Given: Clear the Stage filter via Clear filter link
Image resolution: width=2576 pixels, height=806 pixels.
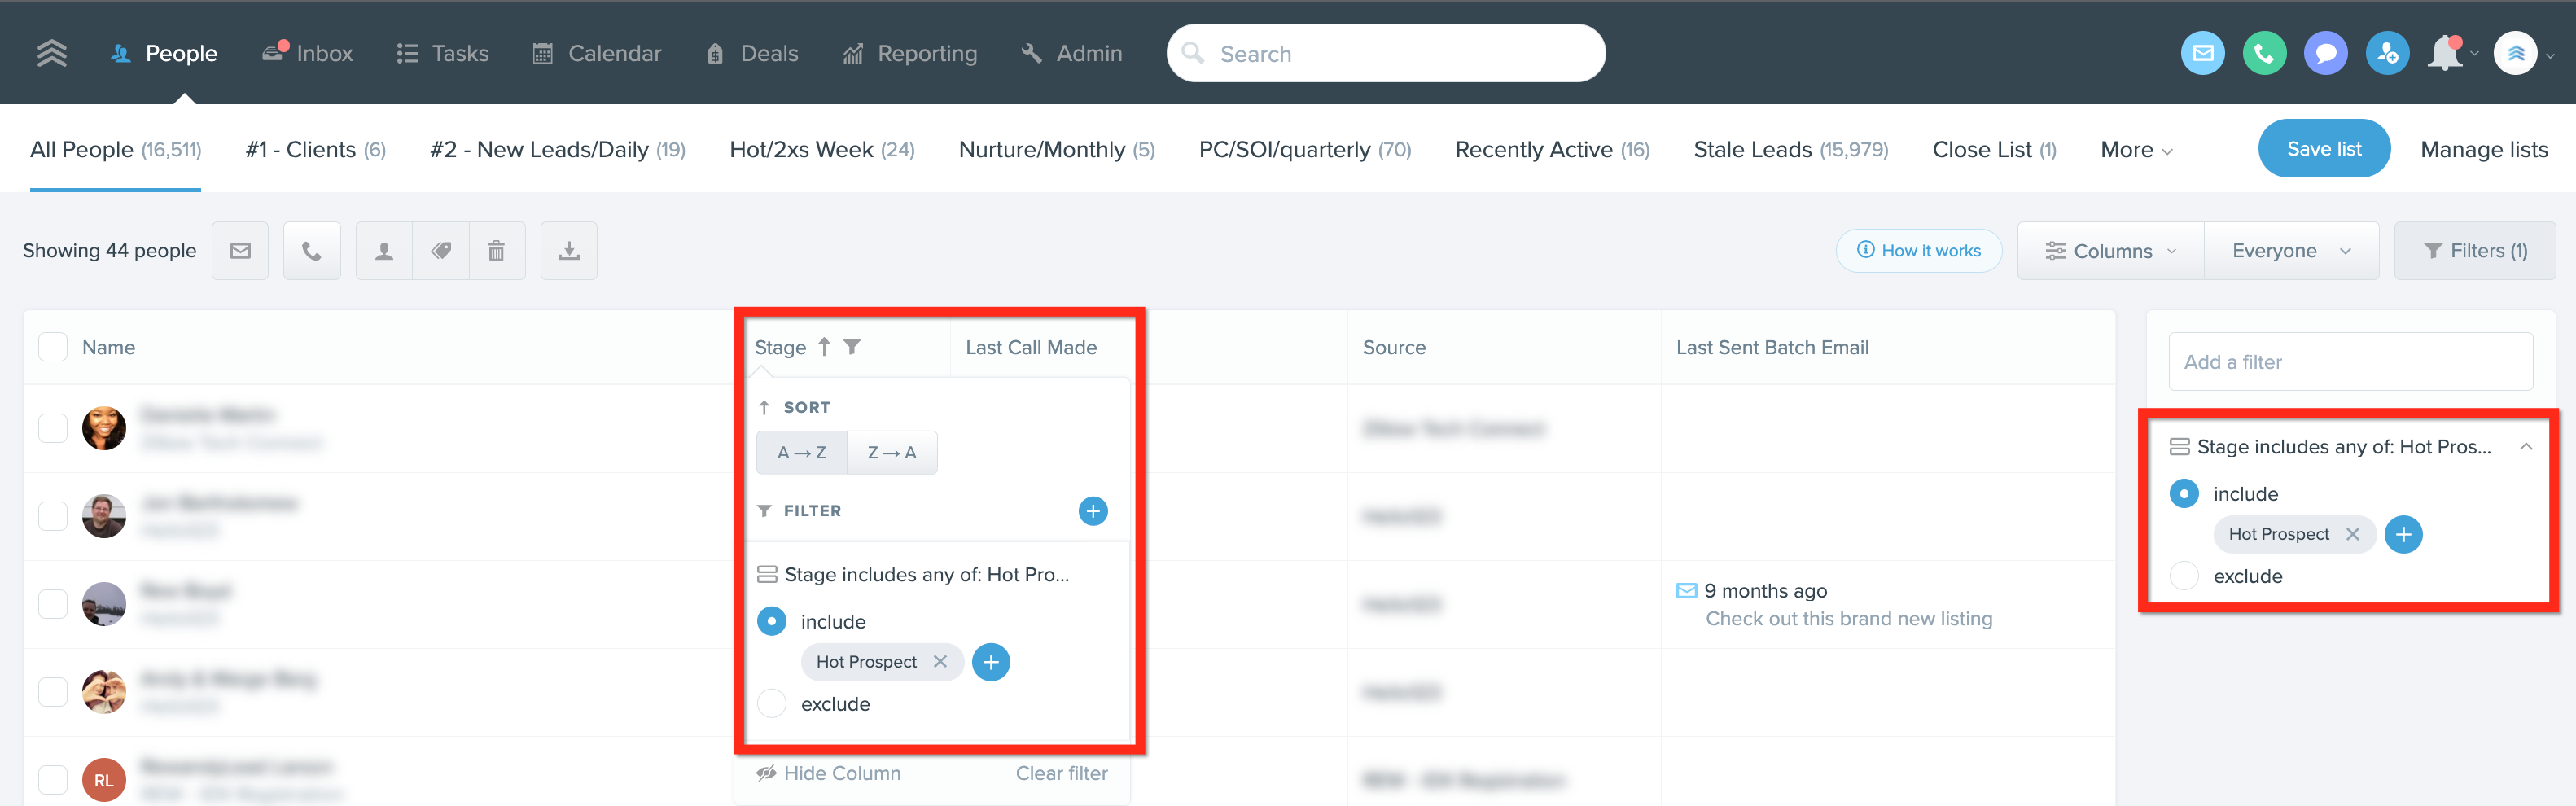Looking at the screenshot, I should (1061, 772).
